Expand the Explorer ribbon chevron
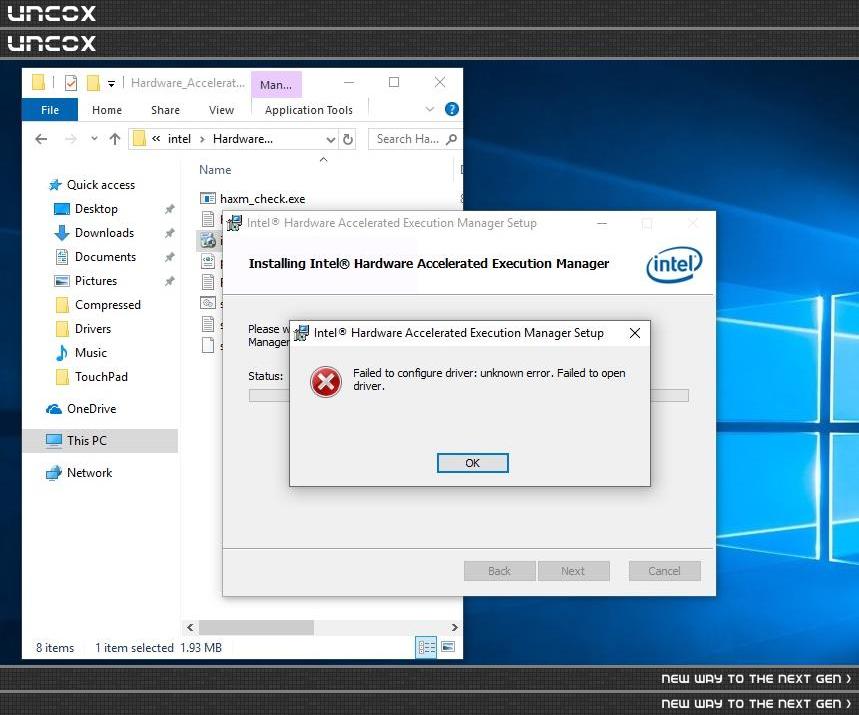Image resolution: width=859 pixels, height=715 pixels. pos(430,109)
